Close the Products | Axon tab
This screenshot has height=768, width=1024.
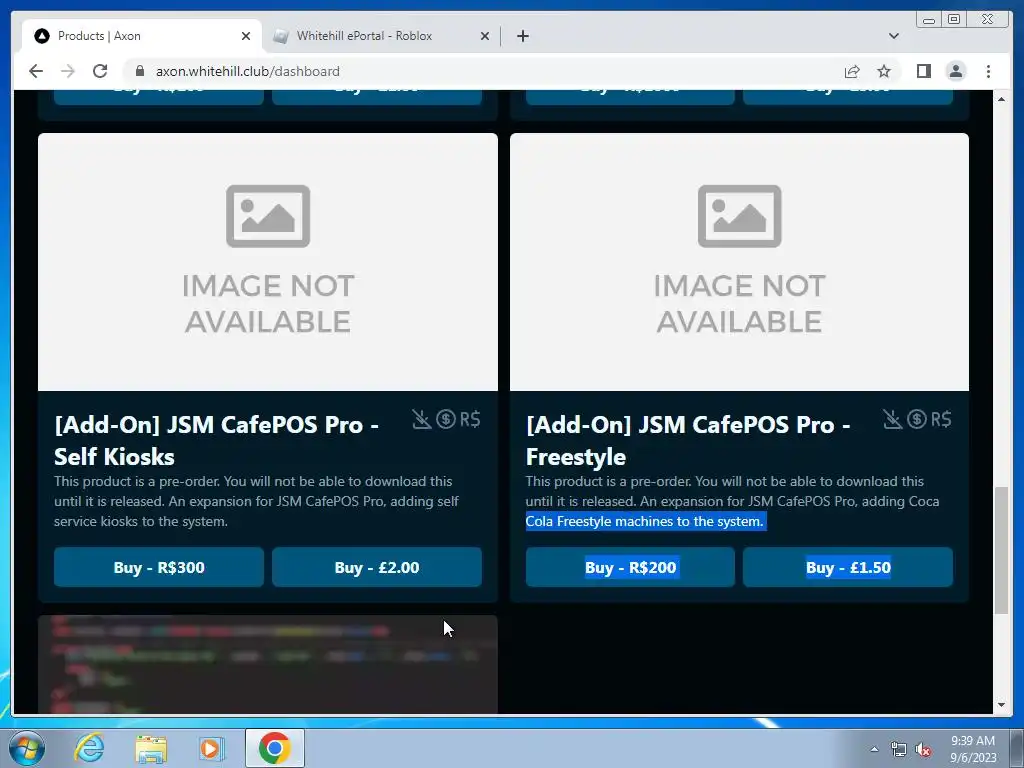pyautogui.click(x=246, y=36)
